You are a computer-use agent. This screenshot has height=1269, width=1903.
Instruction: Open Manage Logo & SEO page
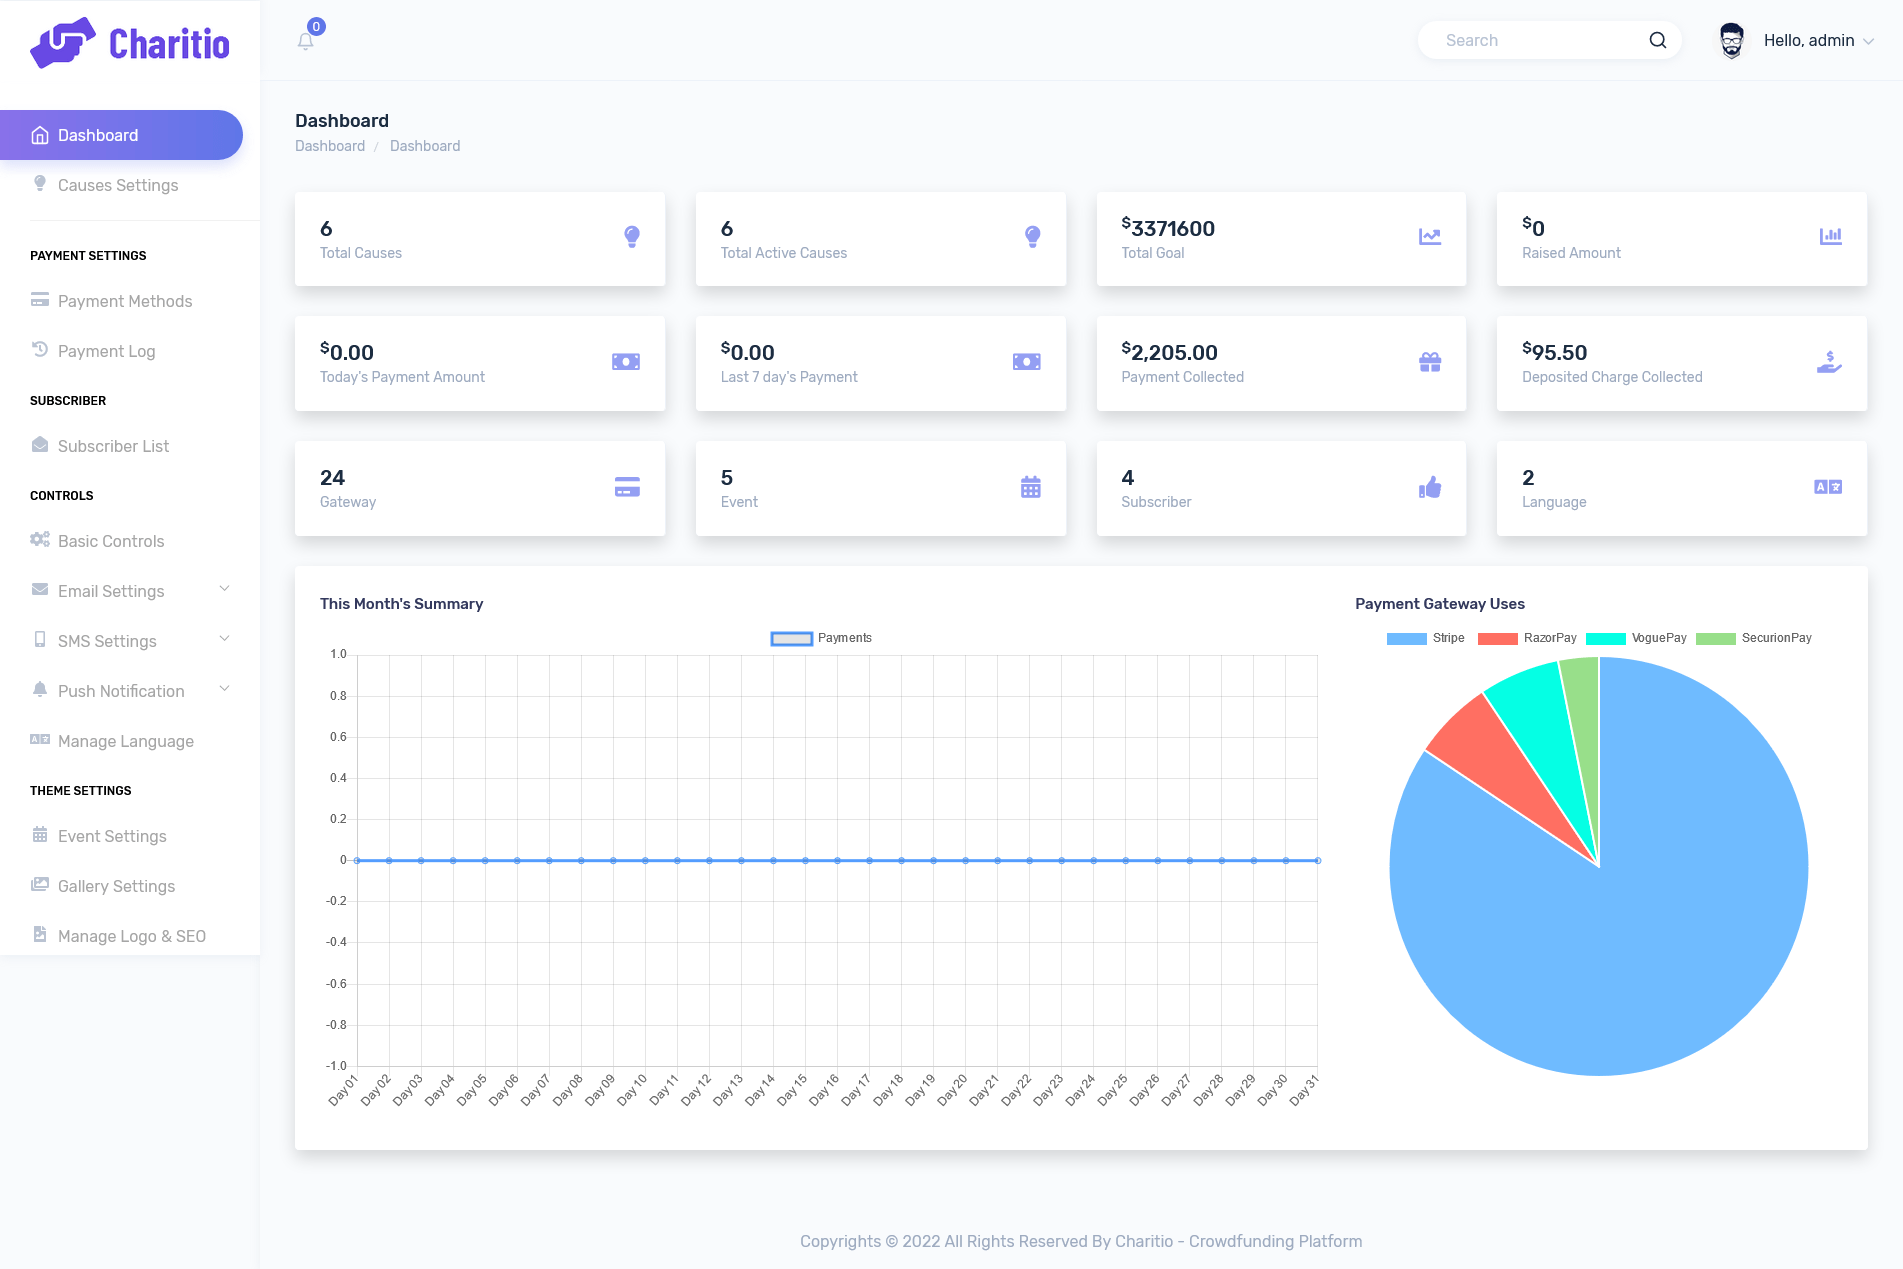click(x=131, y=936)
